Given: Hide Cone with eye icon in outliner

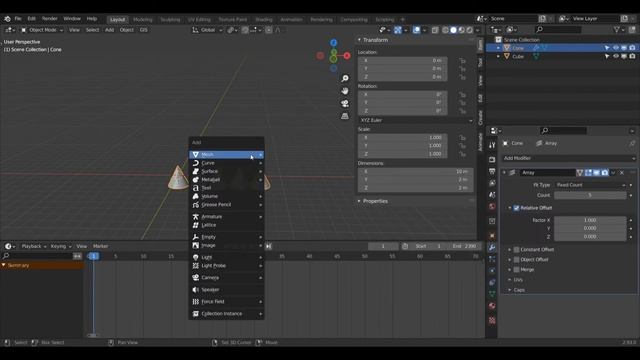Looking at the screenshot, I should pyautogui.click(x=616, y=48).
